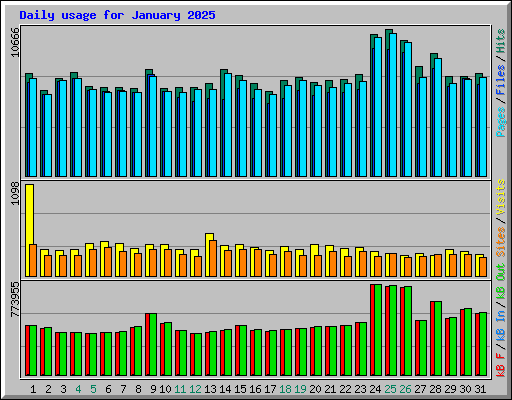Click the yellow visits bar for day 20
Image resolution: width=512 pixels, height=400 pixels.
click(x=314, y=260)
